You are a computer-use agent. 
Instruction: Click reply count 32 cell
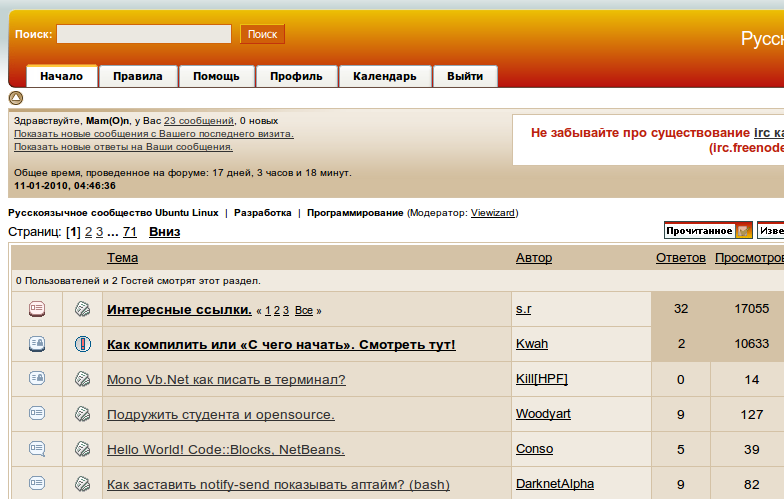point(681,308)
